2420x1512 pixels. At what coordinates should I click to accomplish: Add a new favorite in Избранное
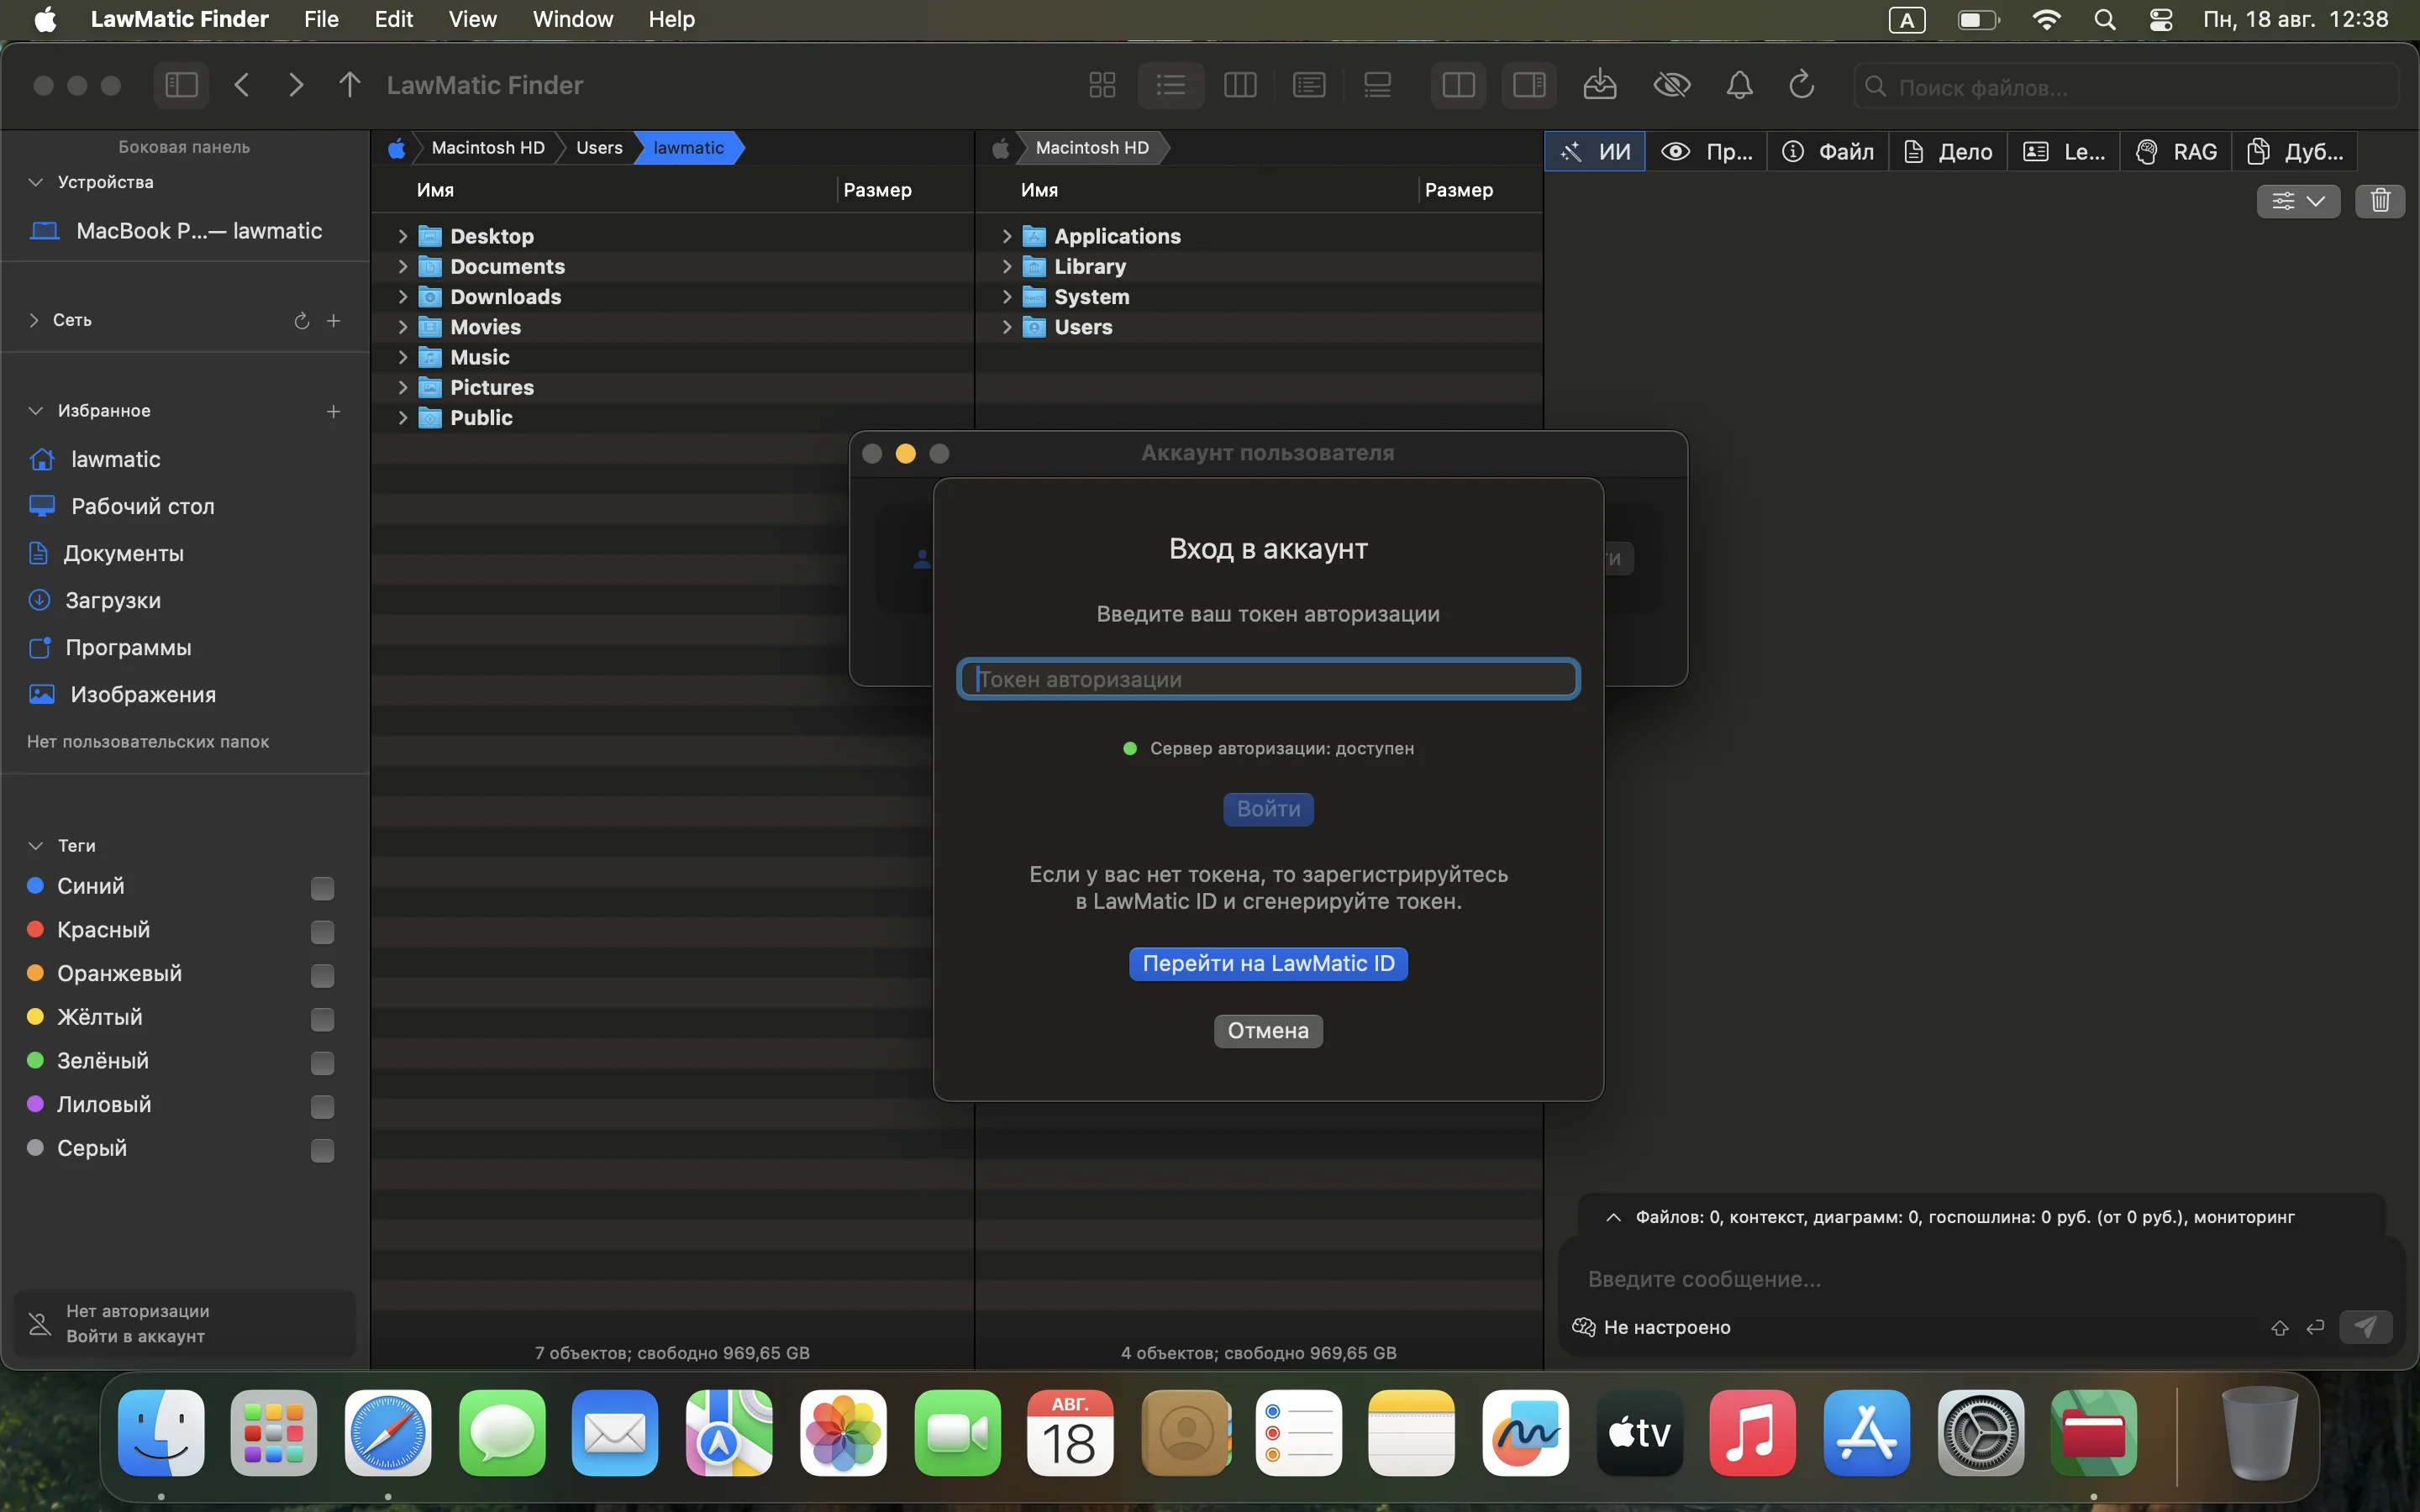coord(334,411)
